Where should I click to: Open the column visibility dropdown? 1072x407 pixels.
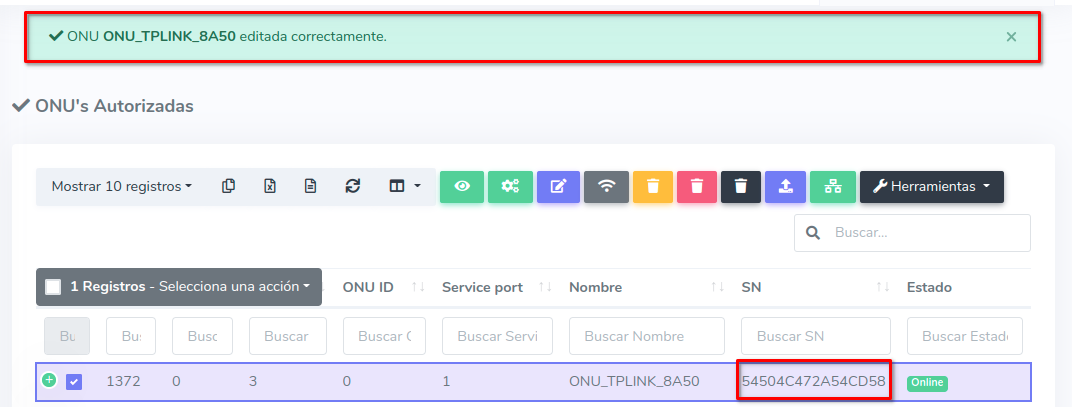pyautogui.click(x=405, y=186)
